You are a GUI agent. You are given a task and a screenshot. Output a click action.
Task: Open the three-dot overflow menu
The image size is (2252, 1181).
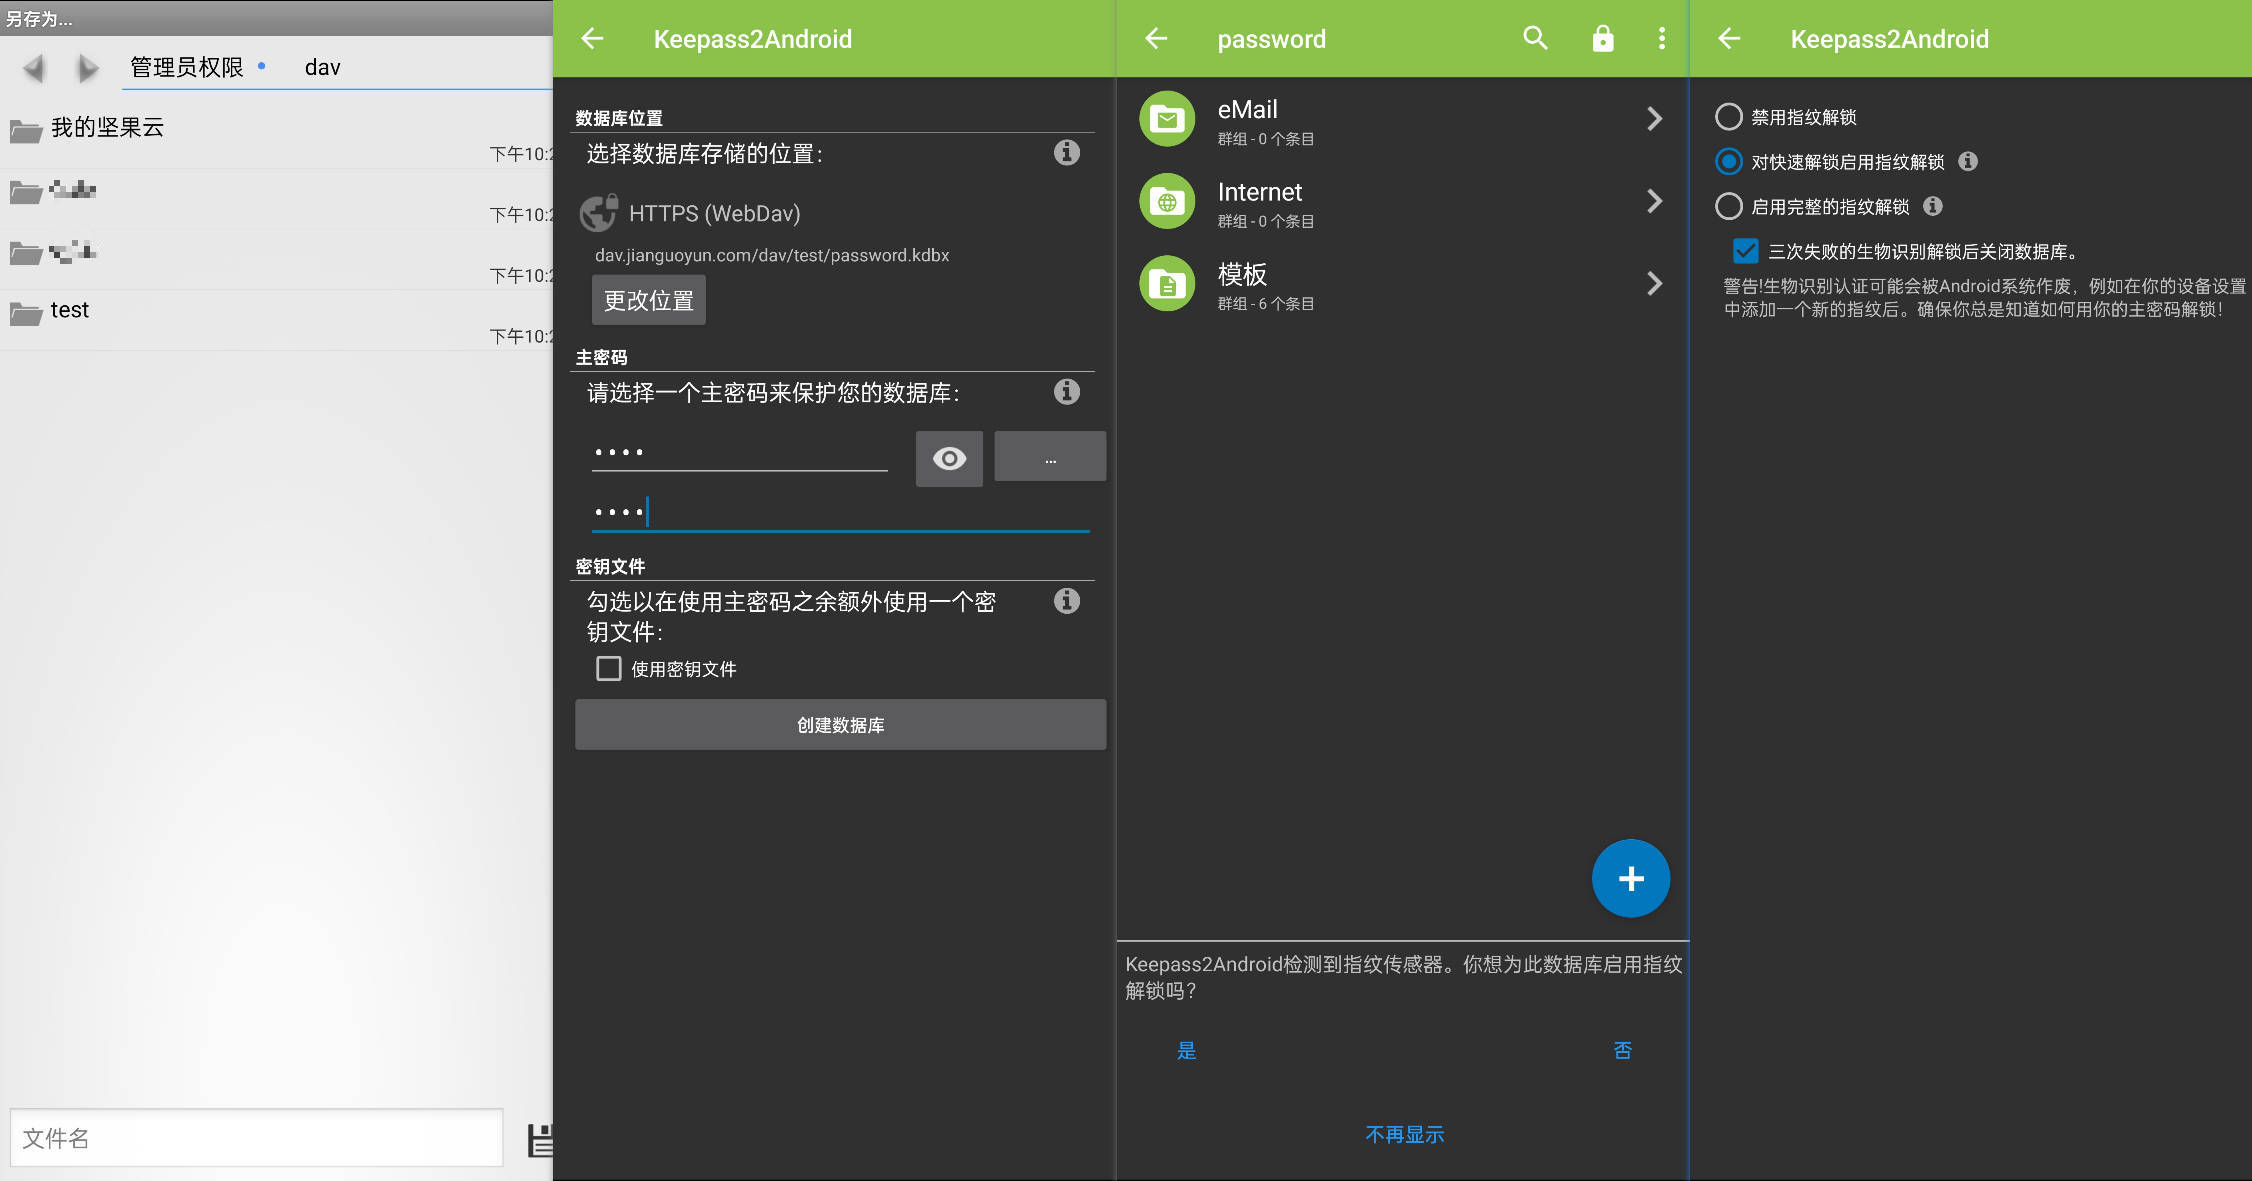pyautogui.click(x=1661, y=39)
